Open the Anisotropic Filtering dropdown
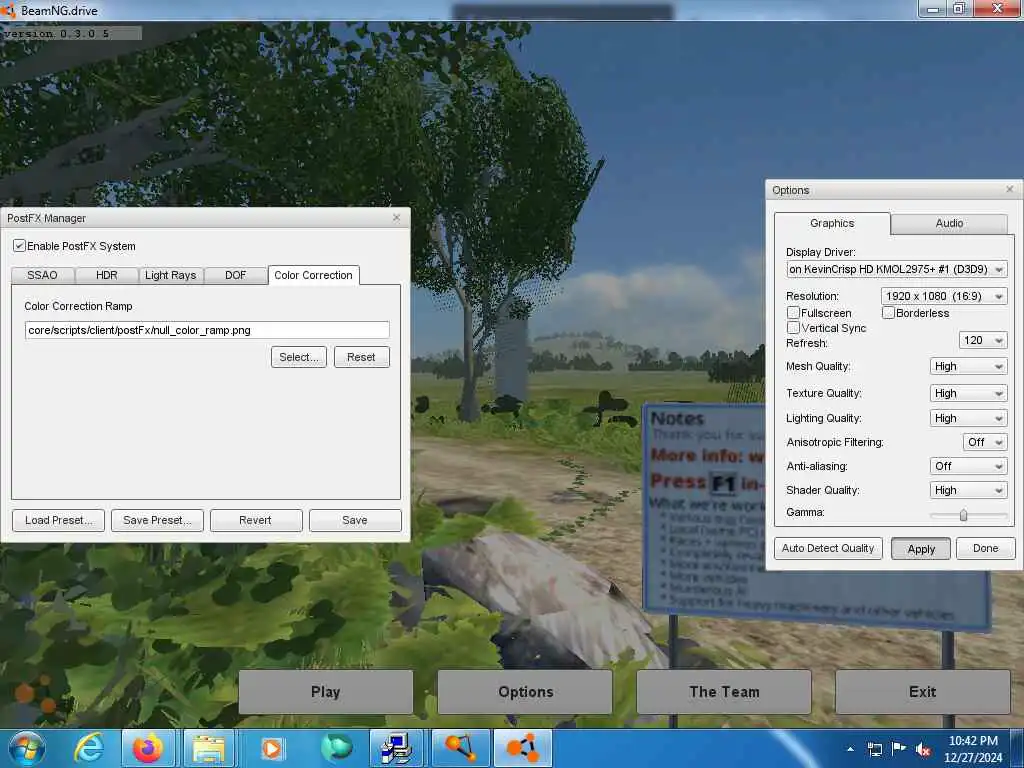1024x768 pixels. pyautogui.click(x=985, y=442)
